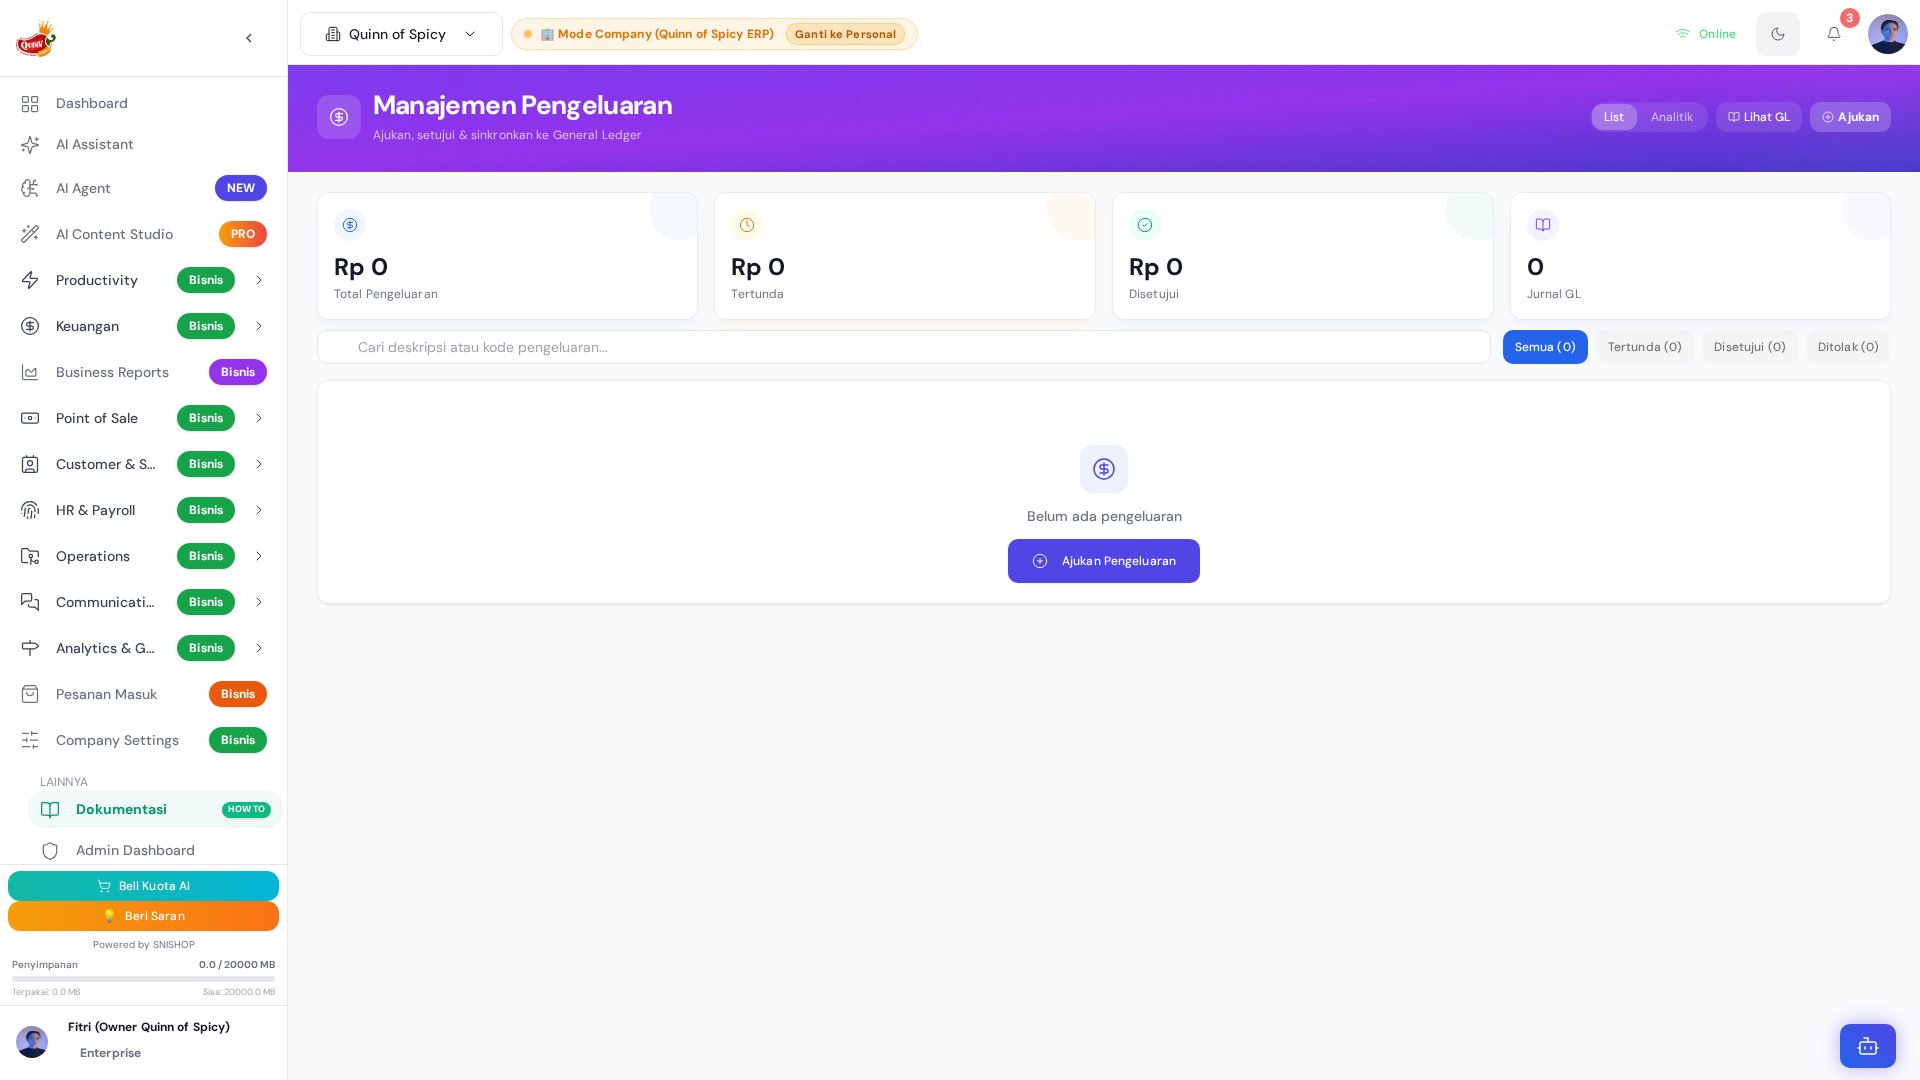
Task: Select the Tertunda (0) filter
Action: point(1645,347)
